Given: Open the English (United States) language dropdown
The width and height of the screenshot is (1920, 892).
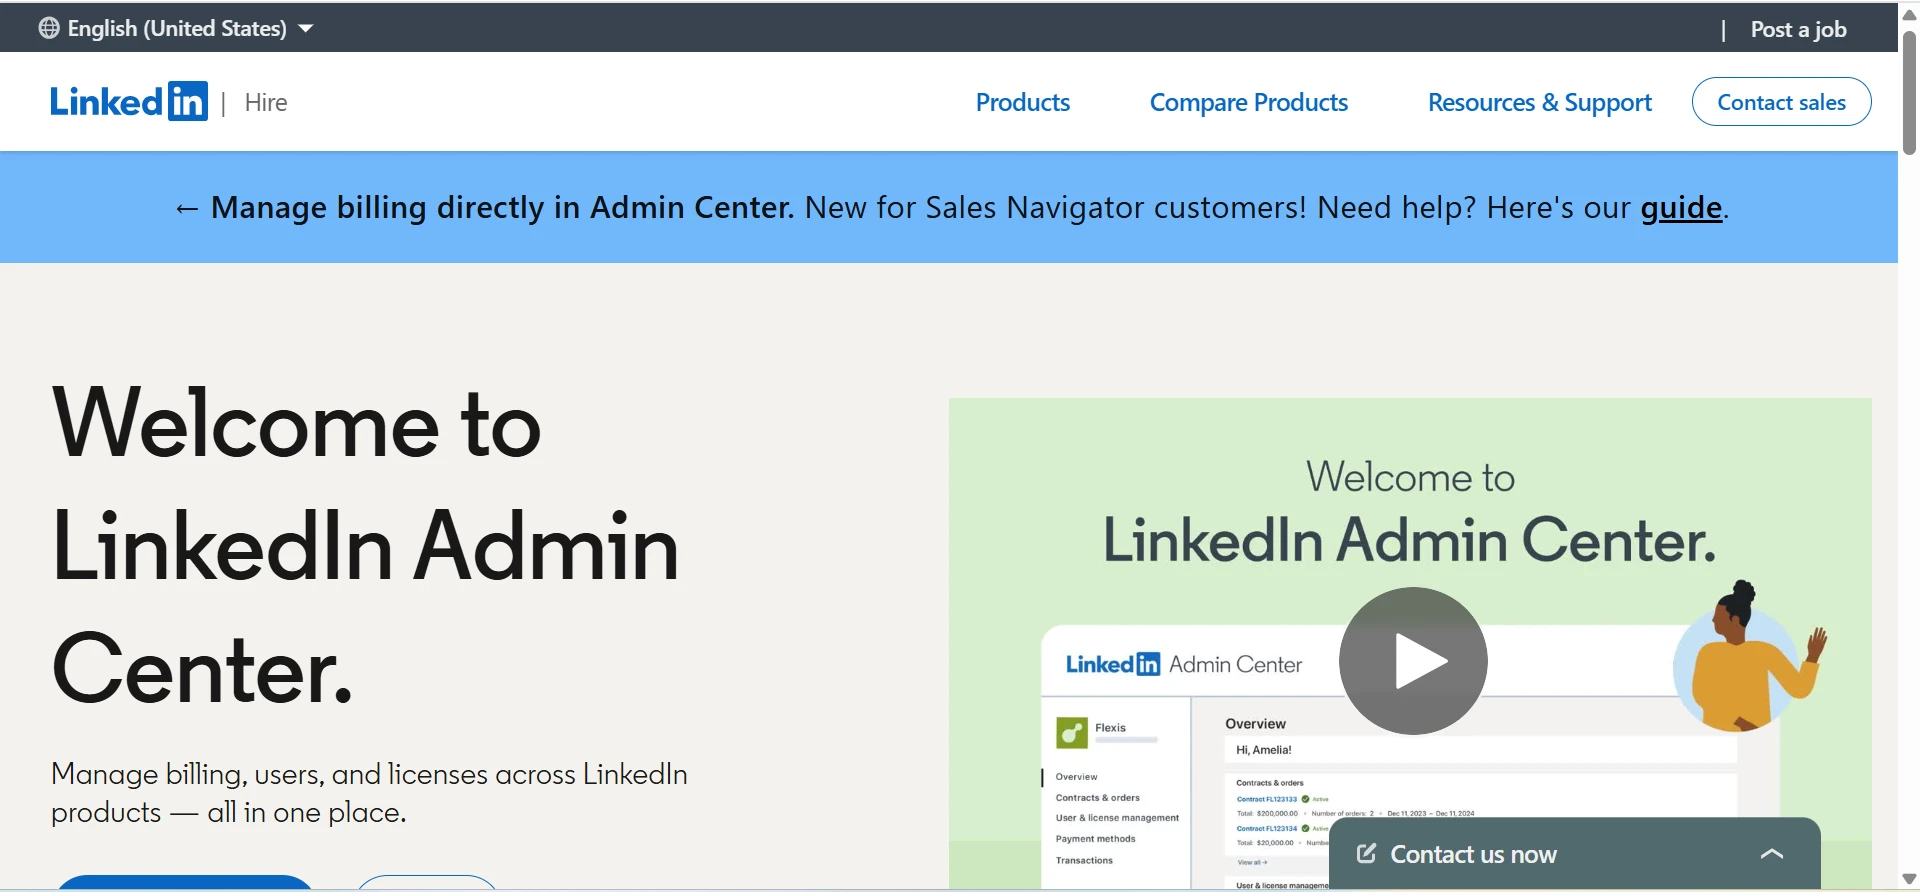Looking at the screenshot, I should tap(177, 28).
